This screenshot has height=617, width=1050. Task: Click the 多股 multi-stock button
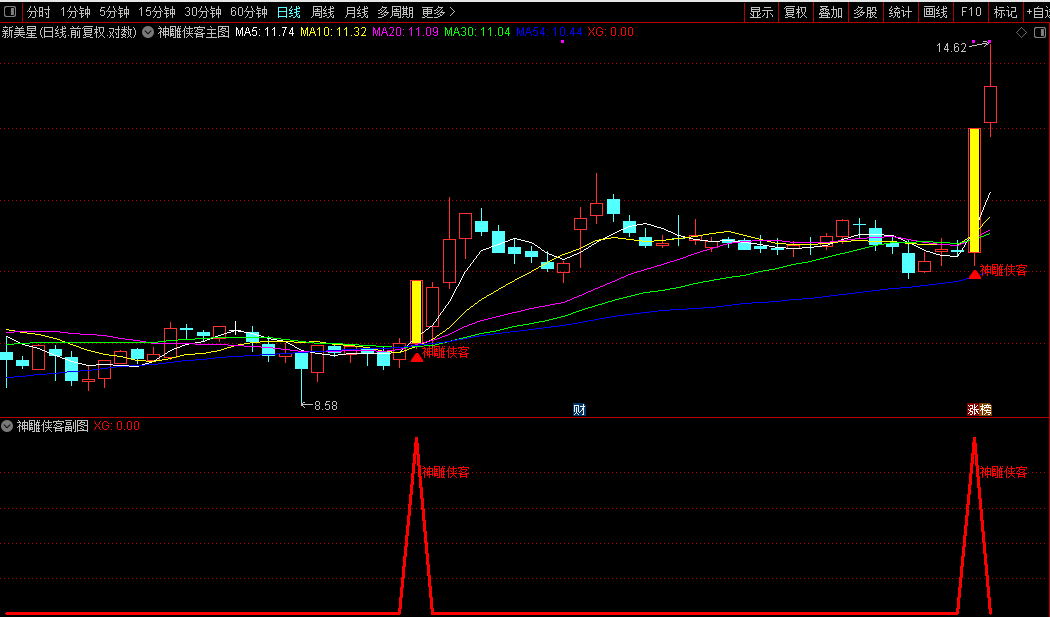pyautogui.click(x=865, y=12)
